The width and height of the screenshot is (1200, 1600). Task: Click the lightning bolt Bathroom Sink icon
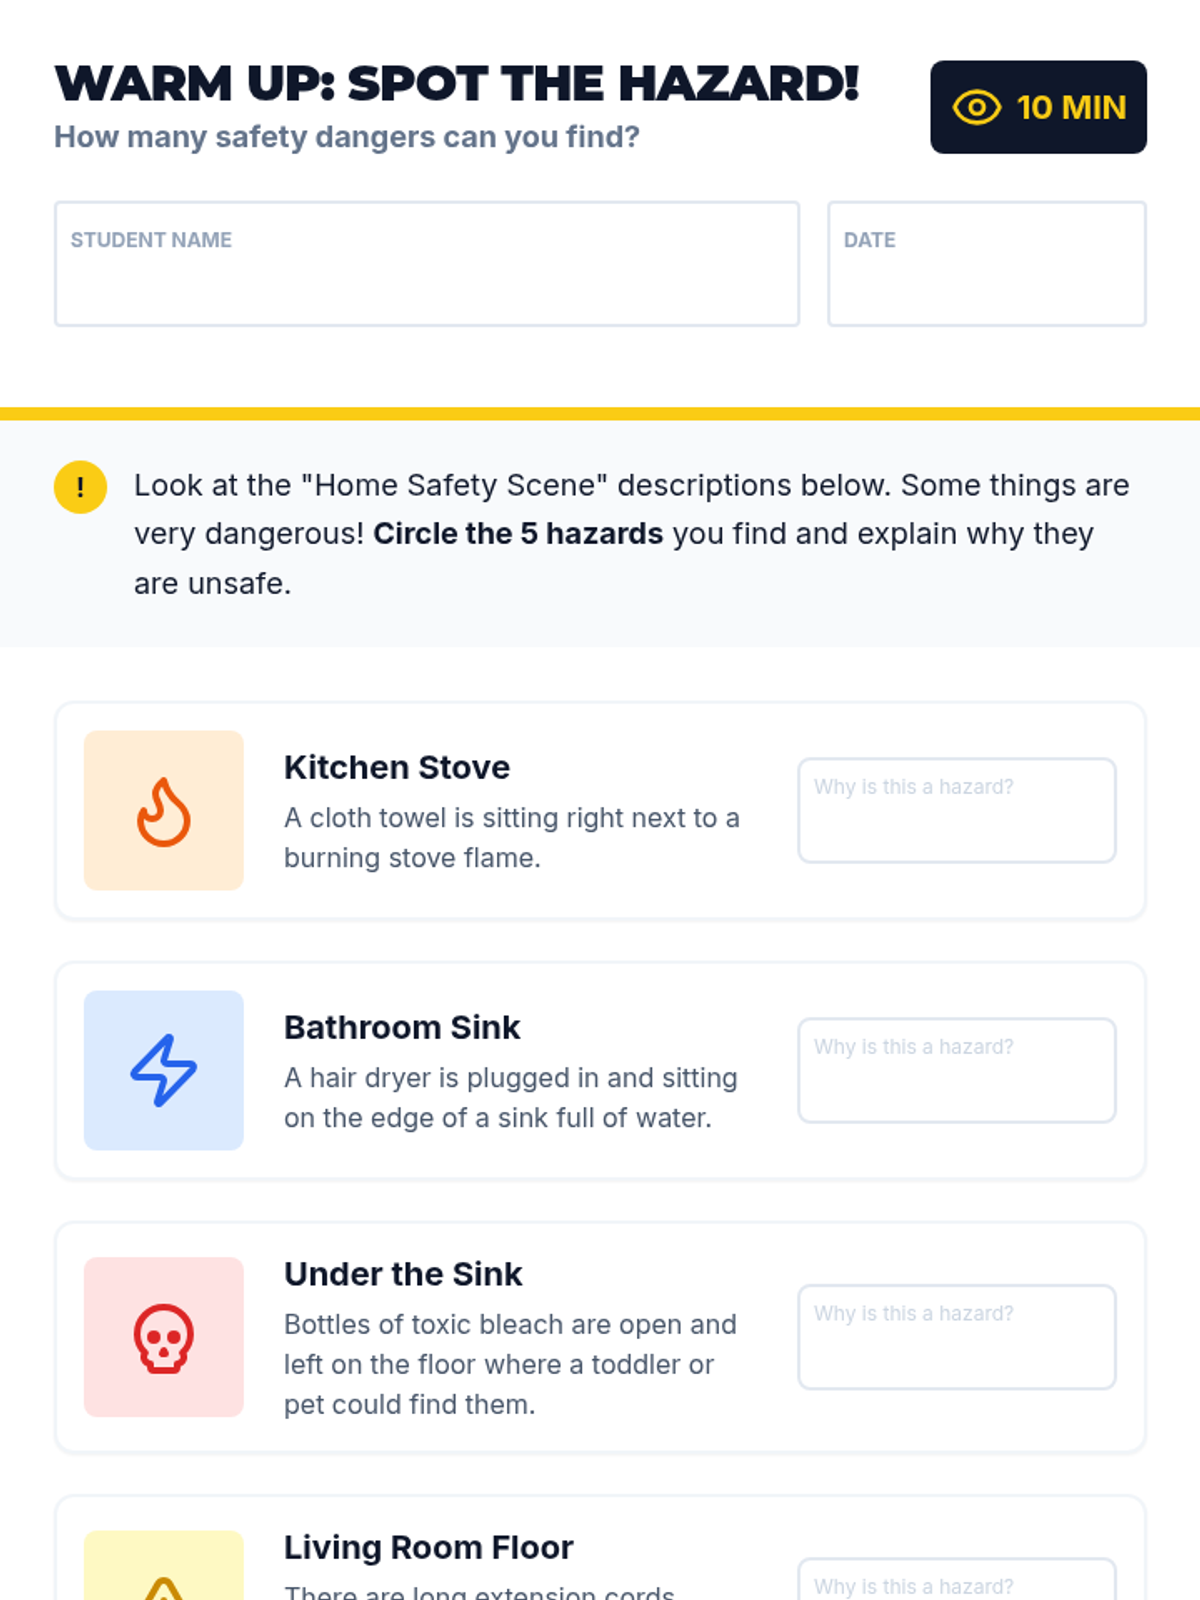coord(163,1070)
